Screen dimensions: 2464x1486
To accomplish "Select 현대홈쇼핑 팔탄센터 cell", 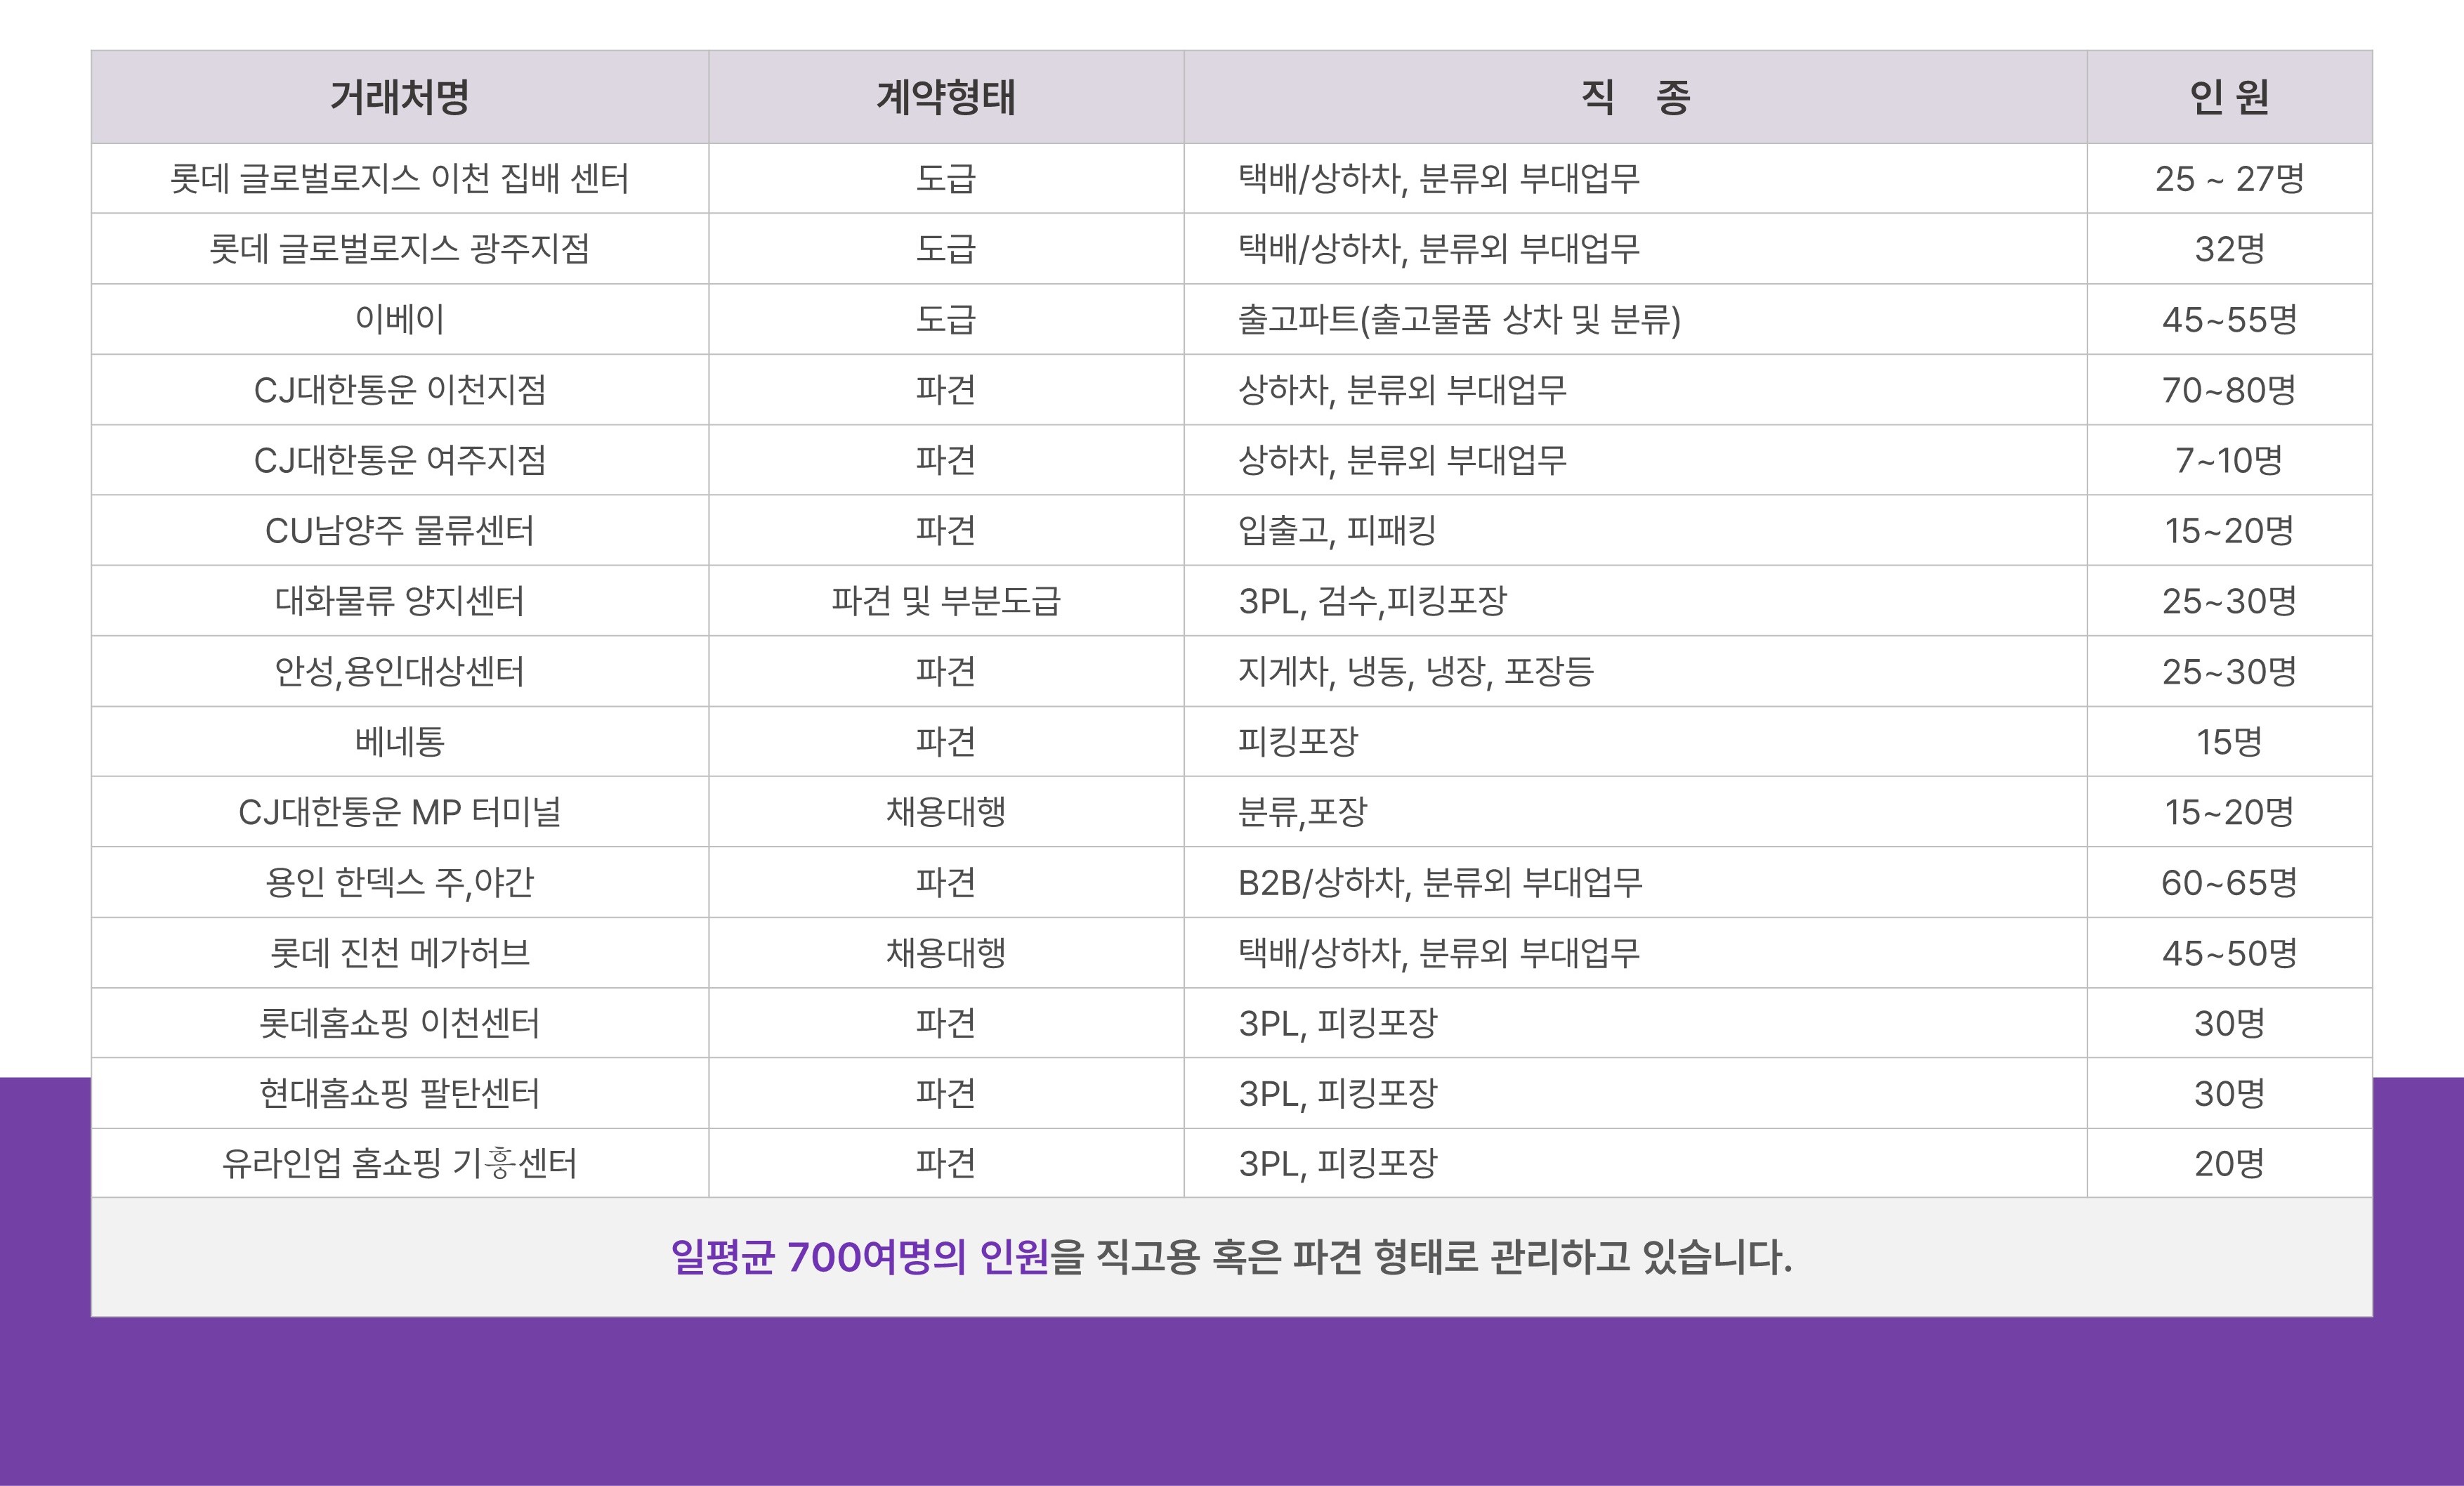I will click(399, 1093).
